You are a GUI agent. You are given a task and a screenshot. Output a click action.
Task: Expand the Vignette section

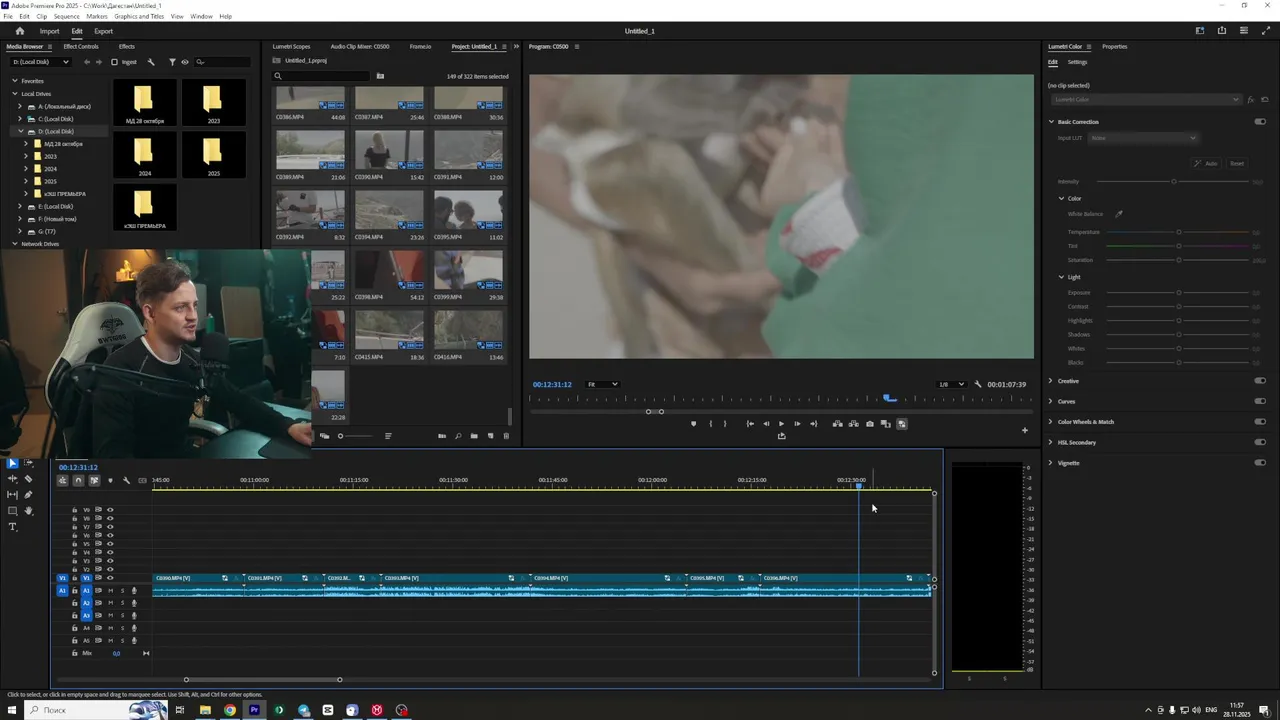[1050, 463]
